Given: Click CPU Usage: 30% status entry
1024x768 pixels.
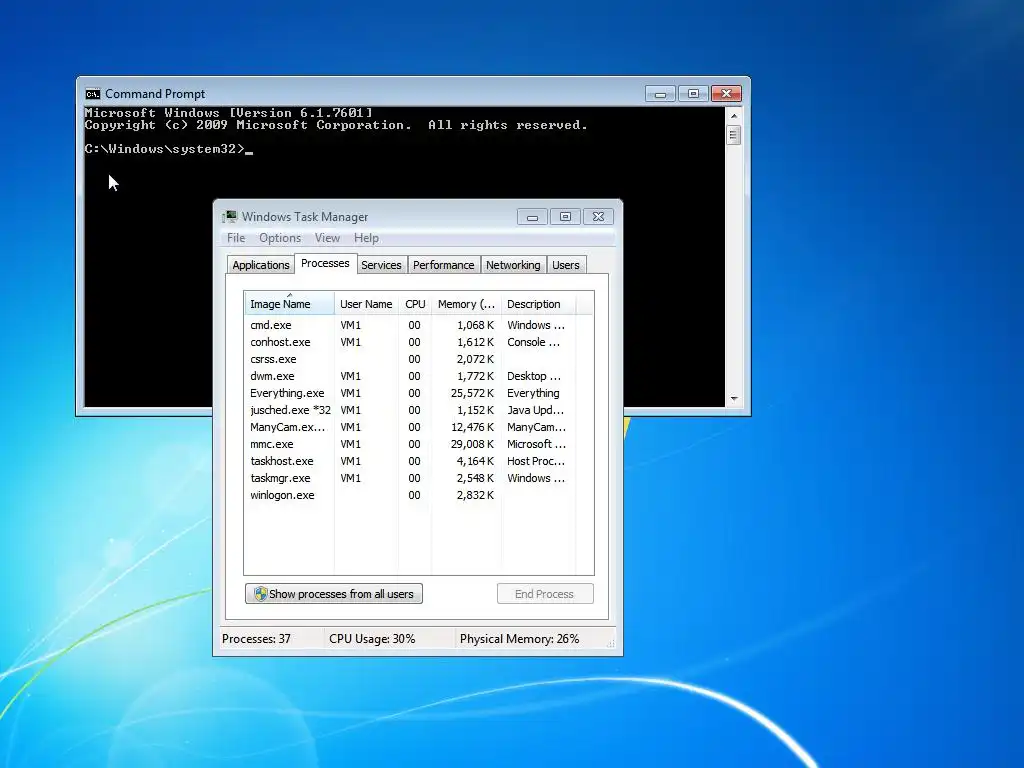Looking at the screenshot, I should click(372, 639).
